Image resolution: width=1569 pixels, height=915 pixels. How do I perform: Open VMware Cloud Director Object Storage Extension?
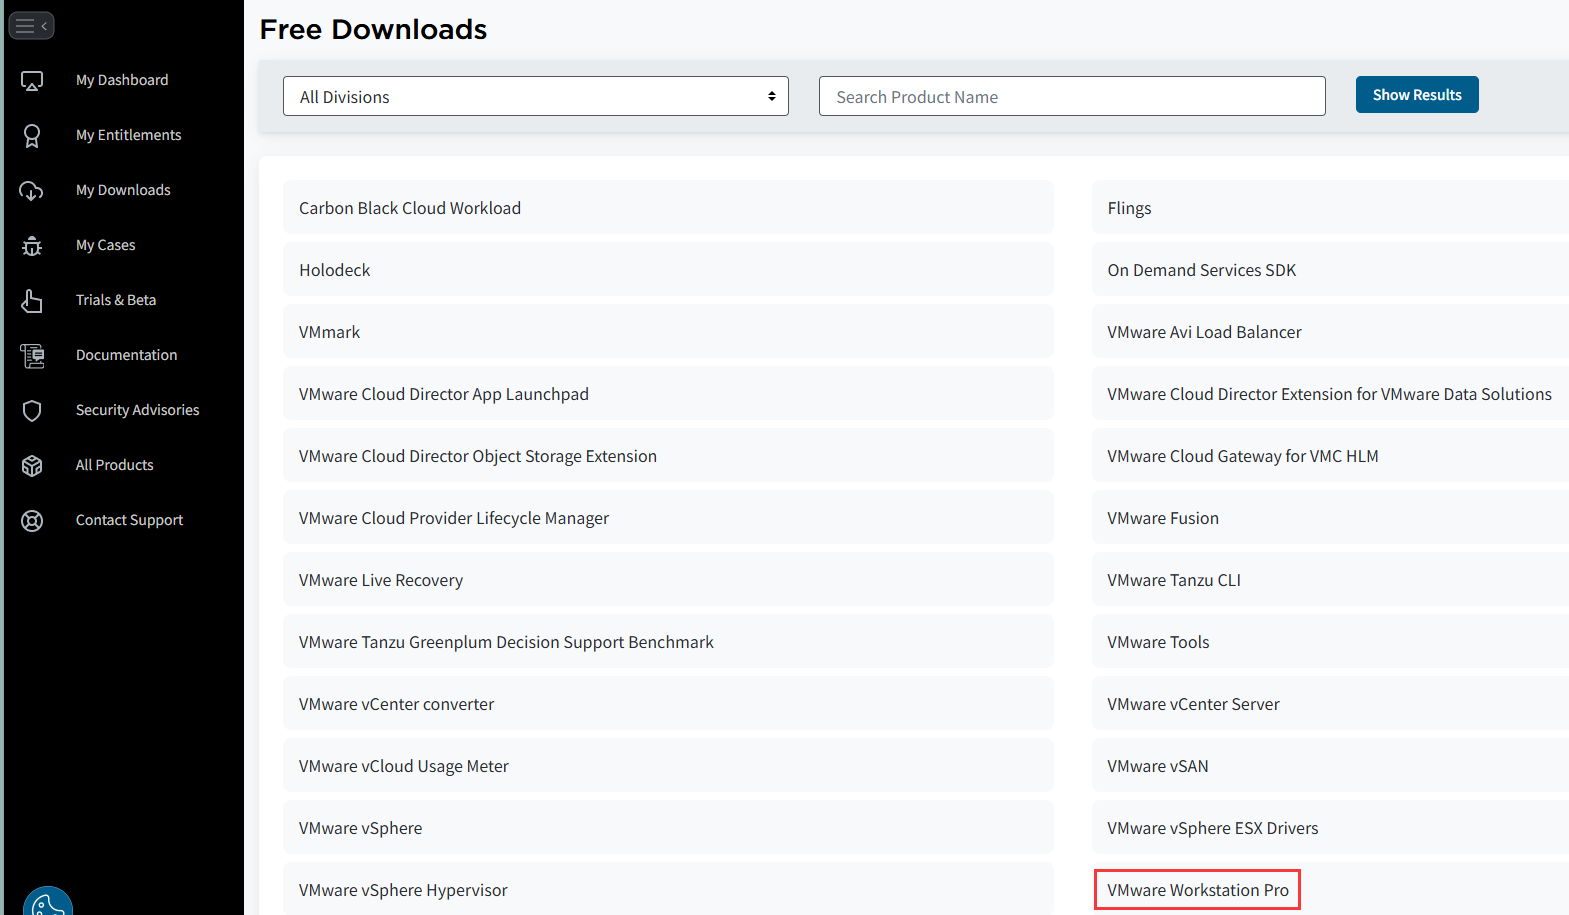(668, 455)
